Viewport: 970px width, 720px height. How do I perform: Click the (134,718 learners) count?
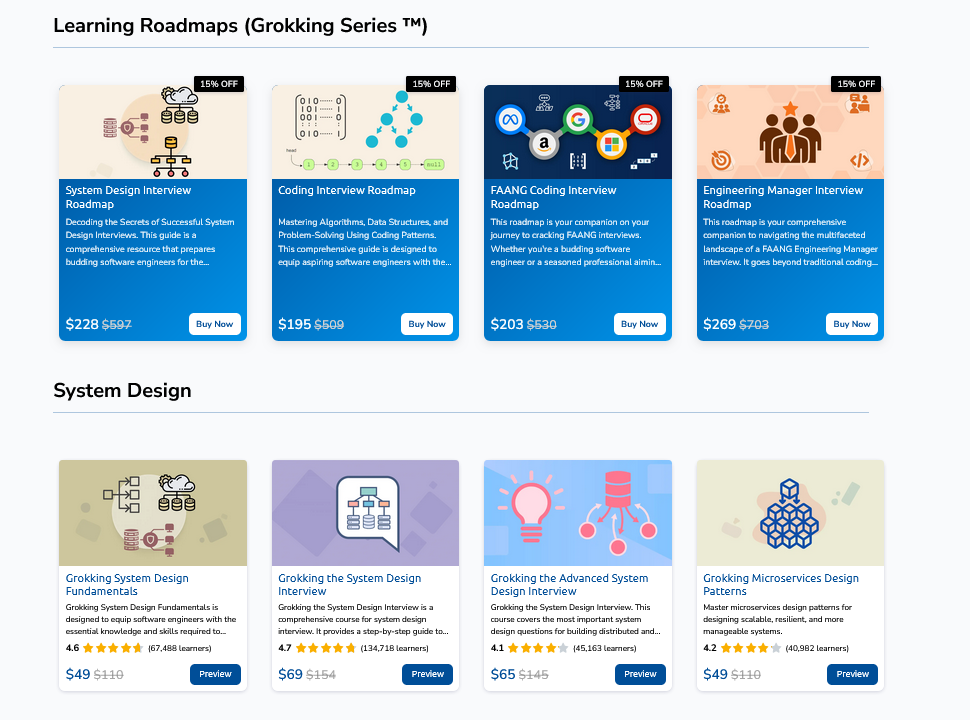395,648
